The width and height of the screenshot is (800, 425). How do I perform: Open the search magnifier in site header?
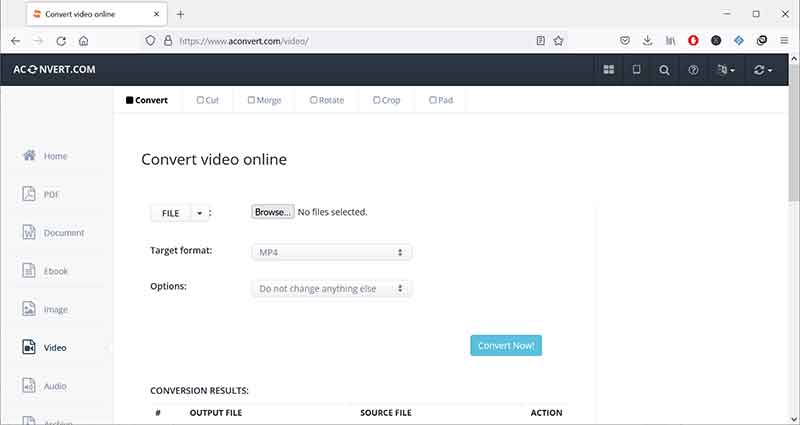[x=665, y=70]
